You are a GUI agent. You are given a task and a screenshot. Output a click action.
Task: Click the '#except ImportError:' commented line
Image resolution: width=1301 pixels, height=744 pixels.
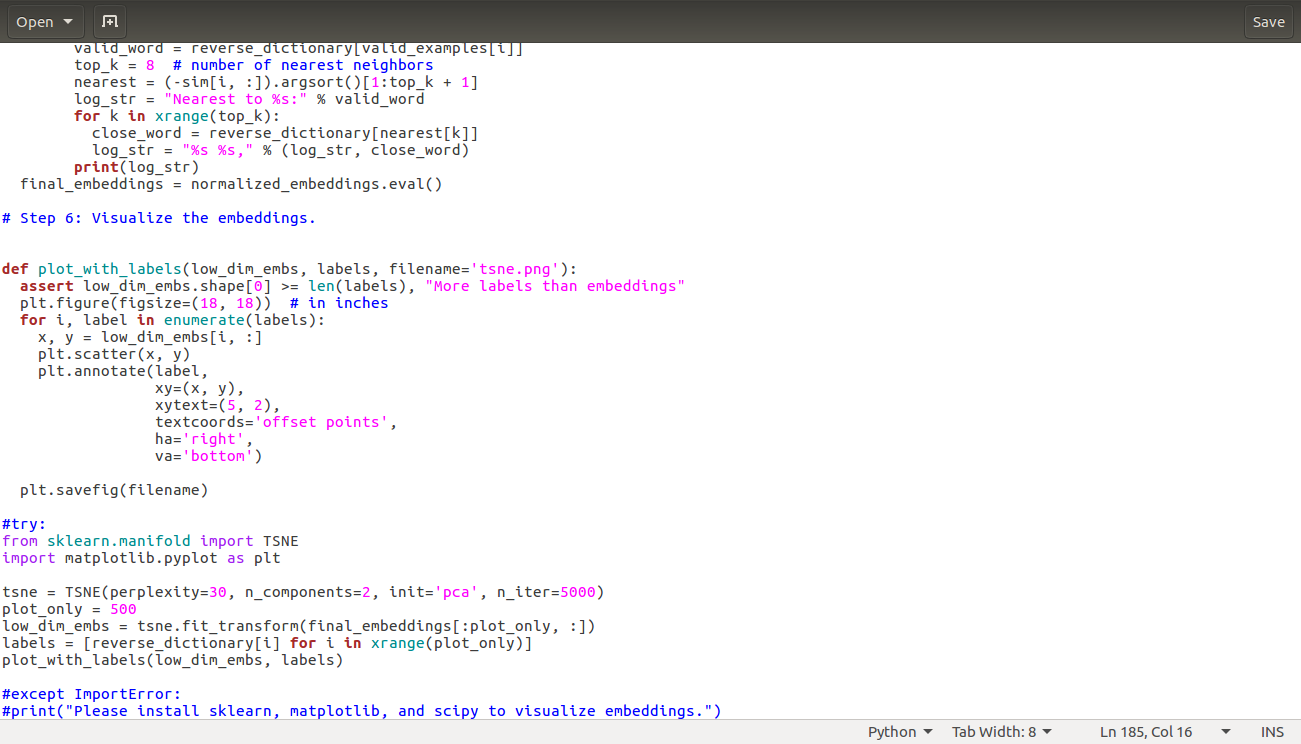(x=92, y=694)
